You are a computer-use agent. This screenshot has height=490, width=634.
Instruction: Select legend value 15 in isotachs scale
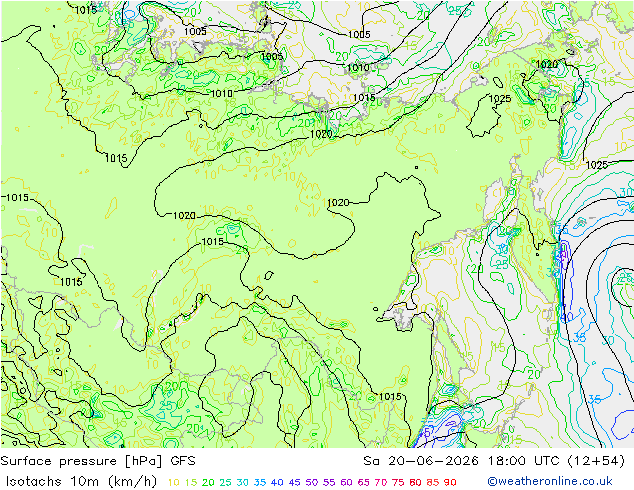click(191, 482)
